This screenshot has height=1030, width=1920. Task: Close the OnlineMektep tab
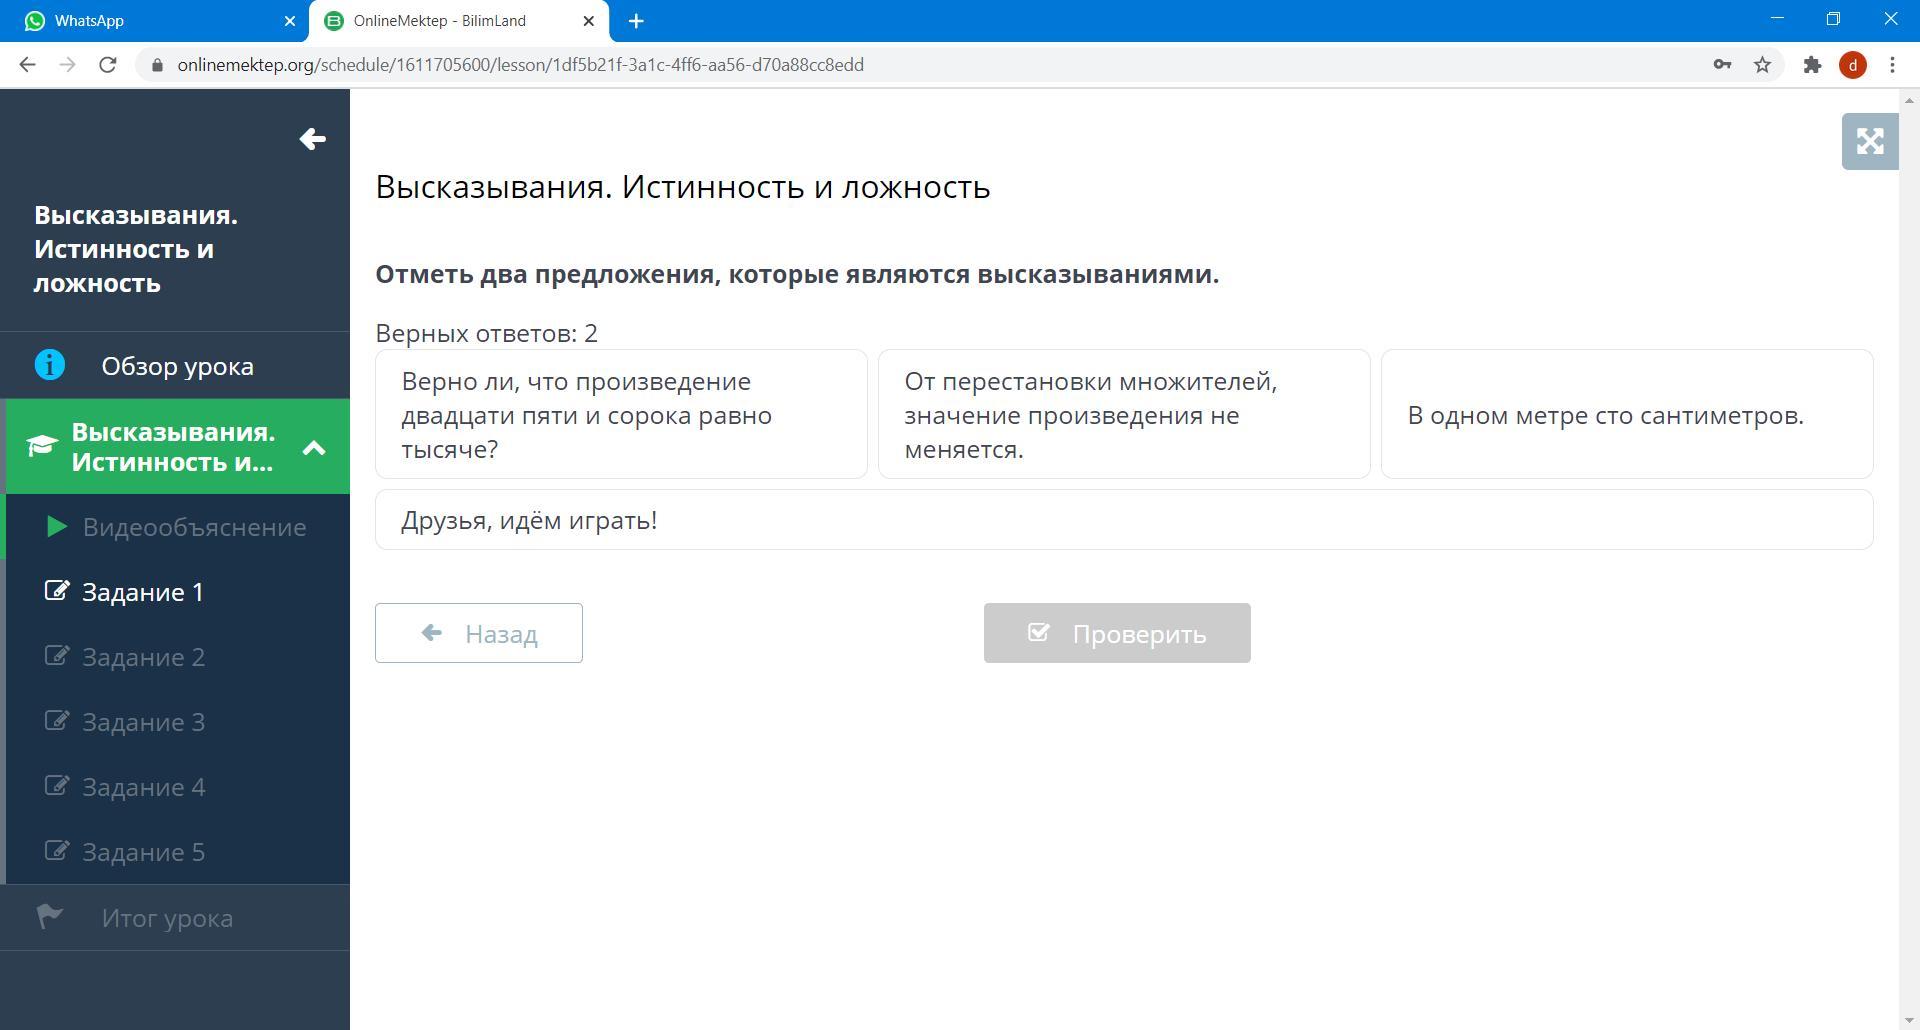tap(589, 21)
